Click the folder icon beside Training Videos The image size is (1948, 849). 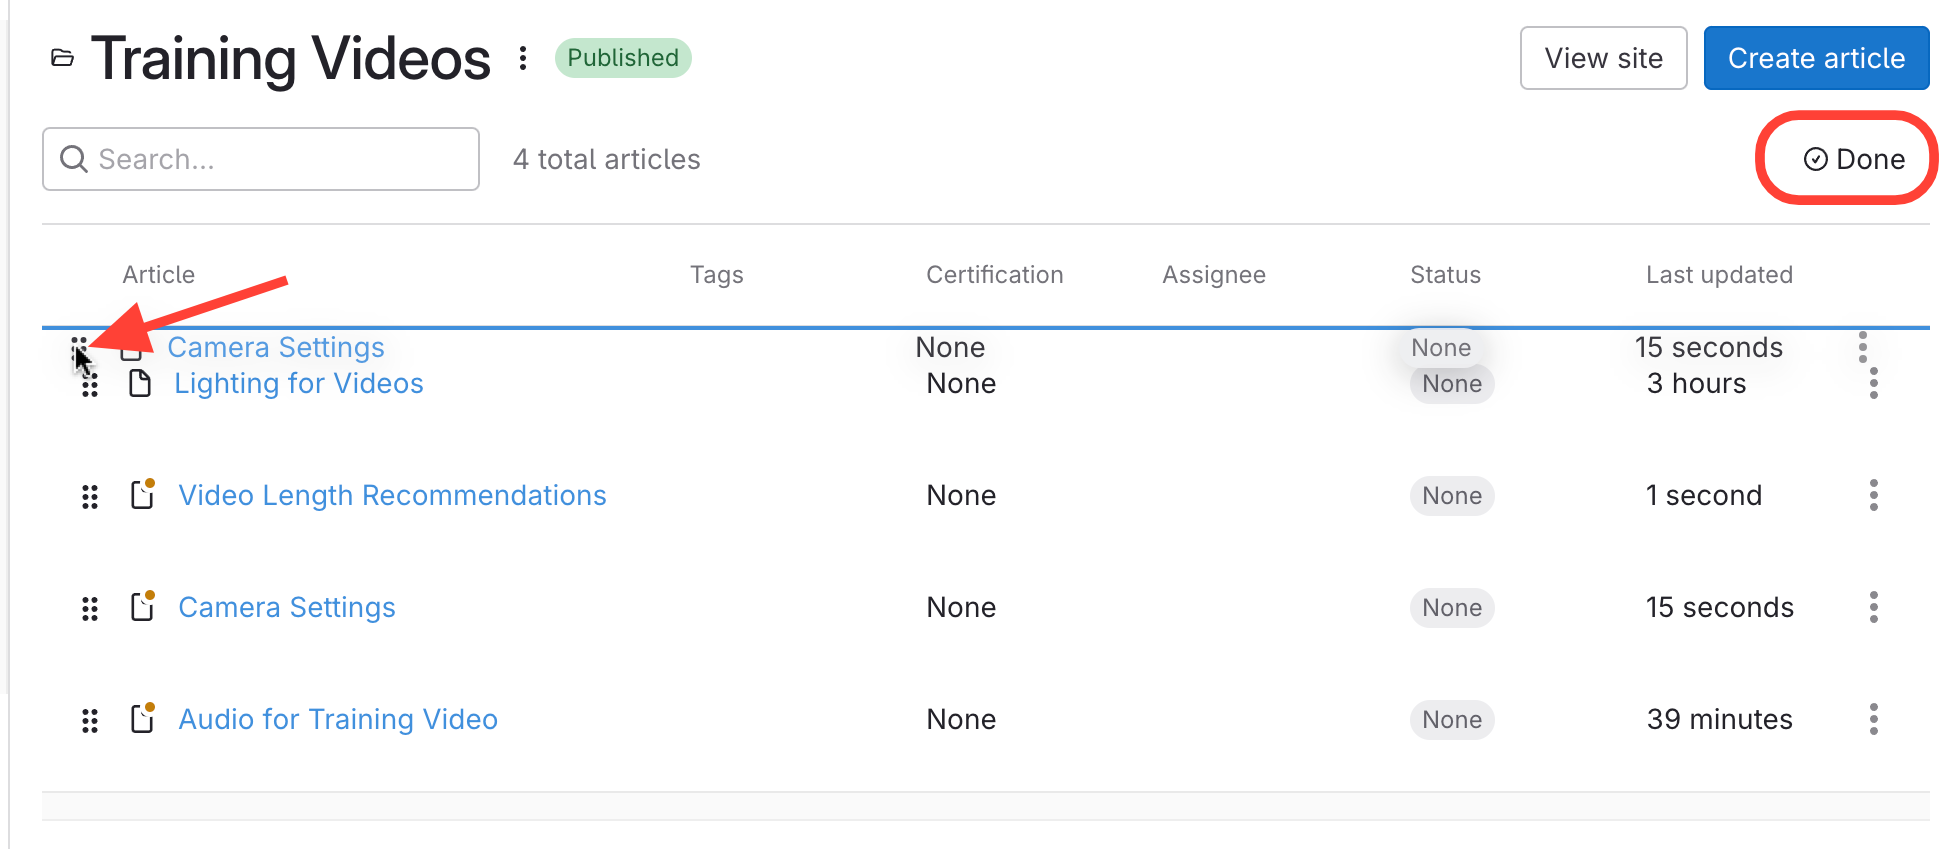[62, 58]
